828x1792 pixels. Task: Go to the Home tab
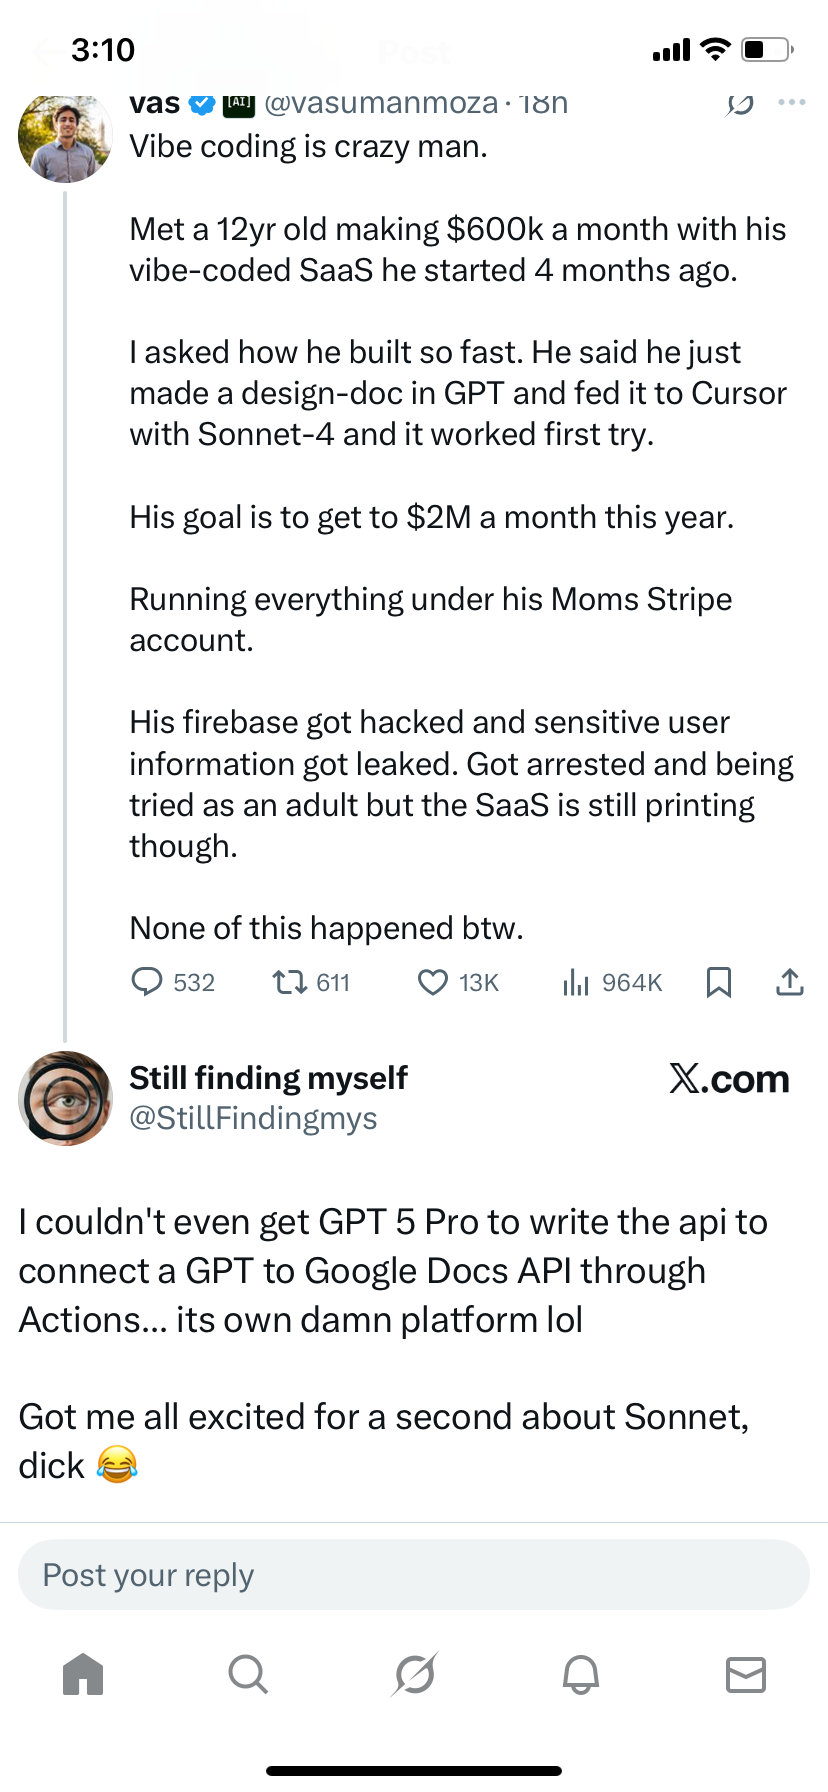point(83,1673)
